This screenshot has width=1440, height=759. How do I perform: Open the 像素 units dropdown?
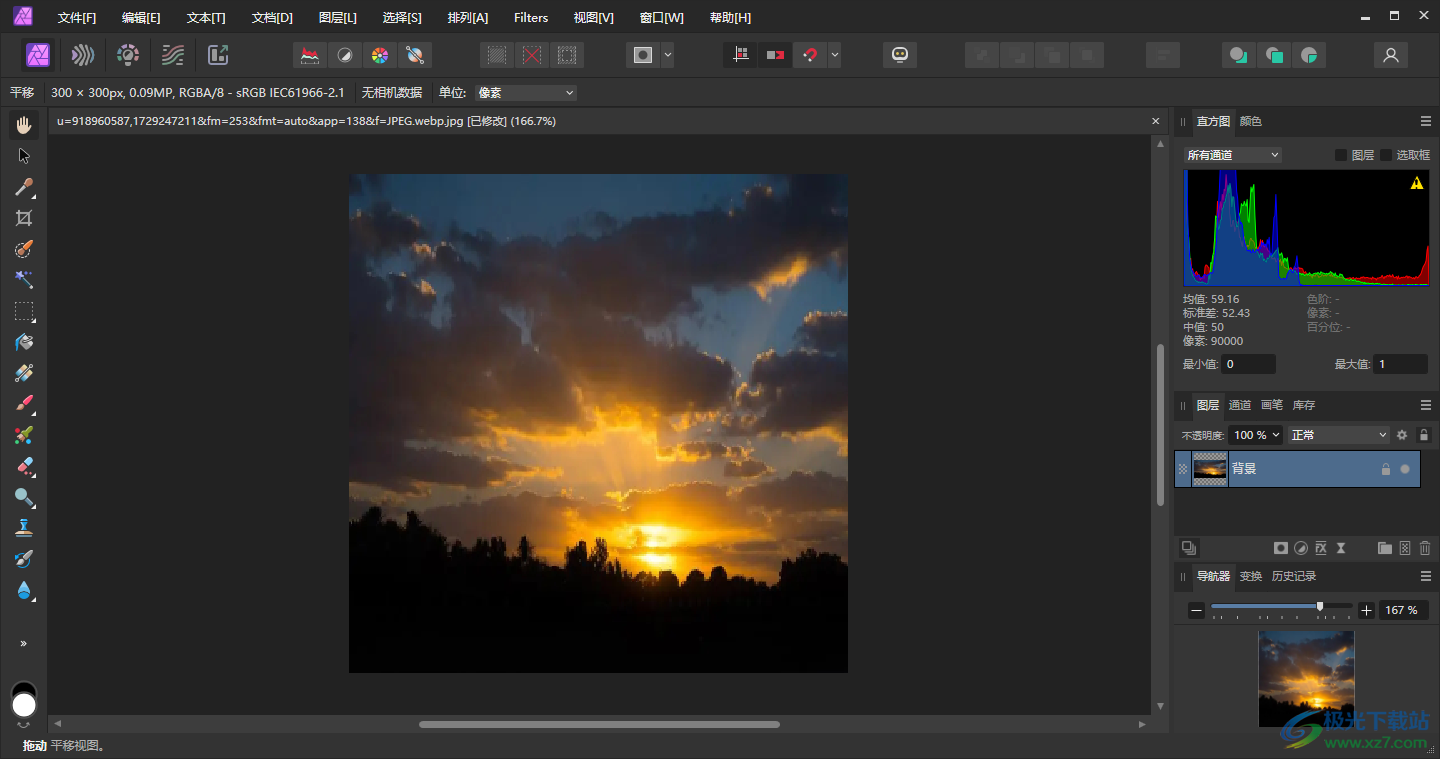(x=526, y=93)
